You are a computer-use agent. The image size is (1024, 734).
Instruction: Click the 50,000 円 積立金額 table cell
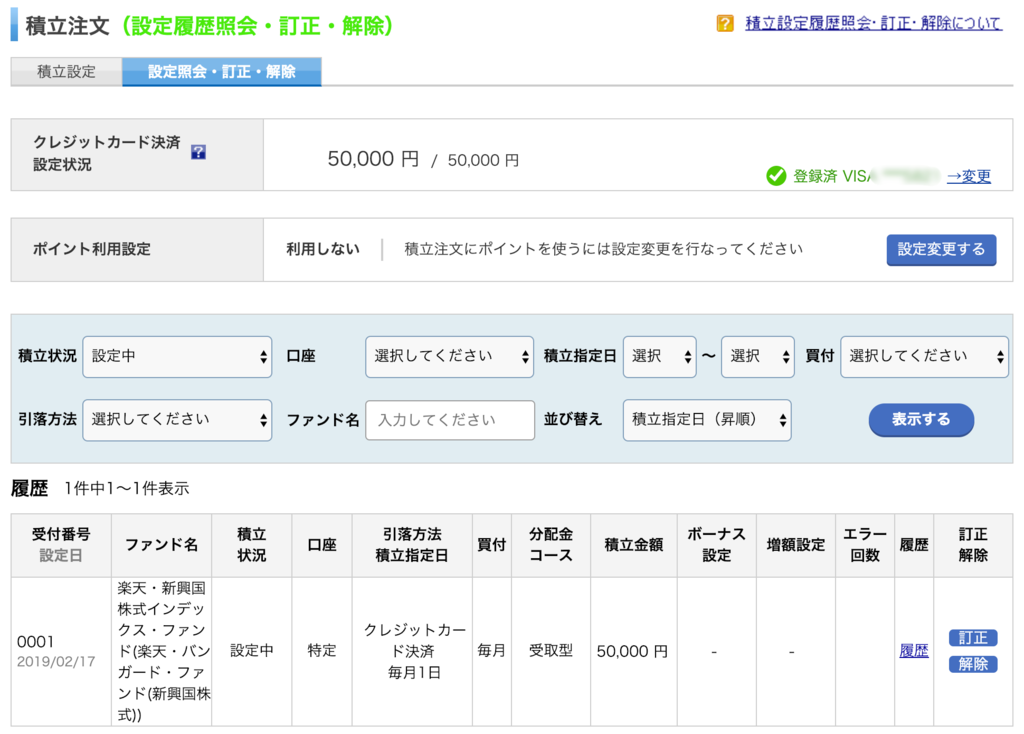click(632, 651)
